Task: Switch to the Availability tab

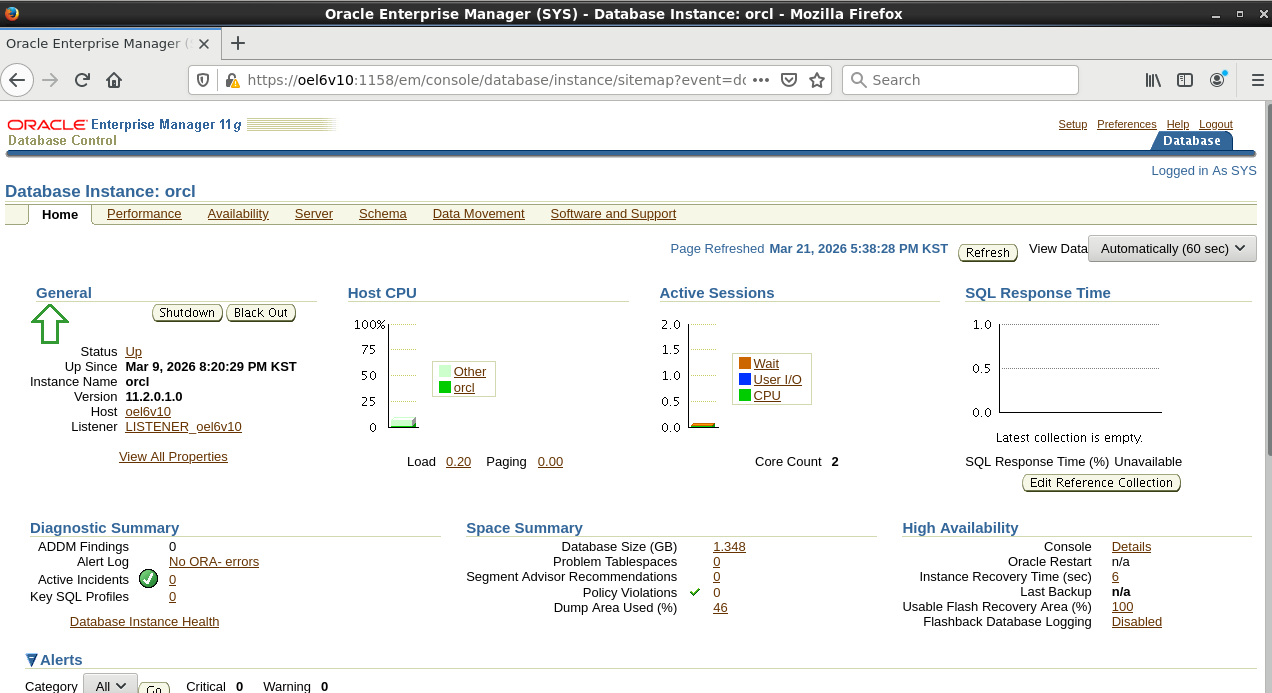Action: (238, 214)
